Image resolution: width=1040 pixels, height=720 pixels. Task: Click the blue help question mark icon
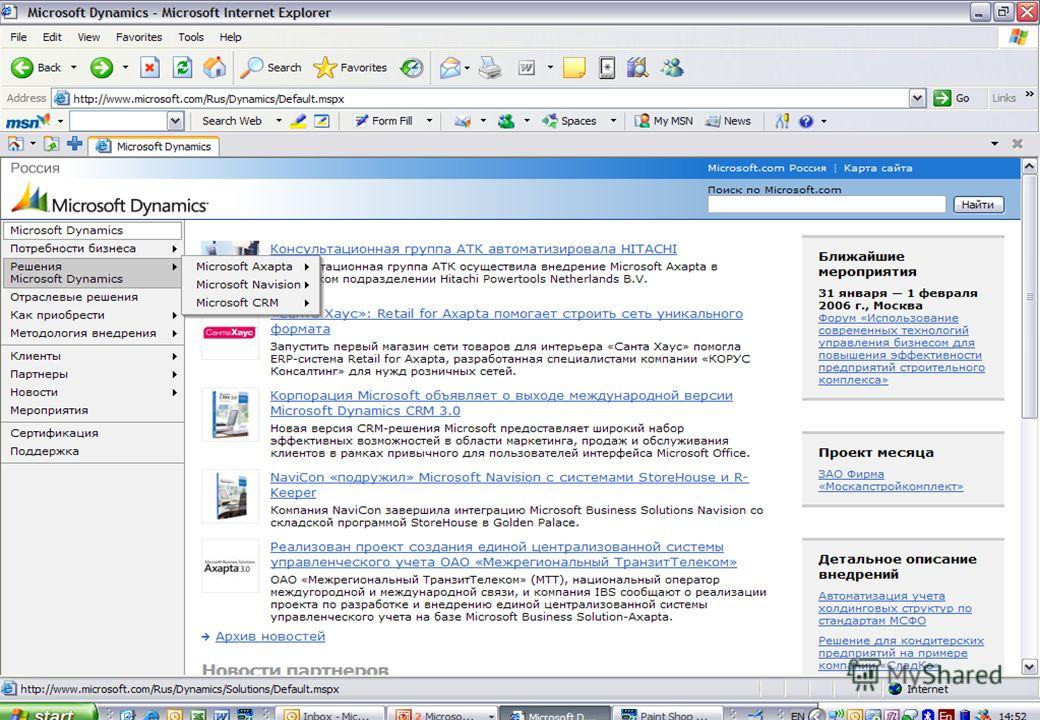click(x=806, y=121)
